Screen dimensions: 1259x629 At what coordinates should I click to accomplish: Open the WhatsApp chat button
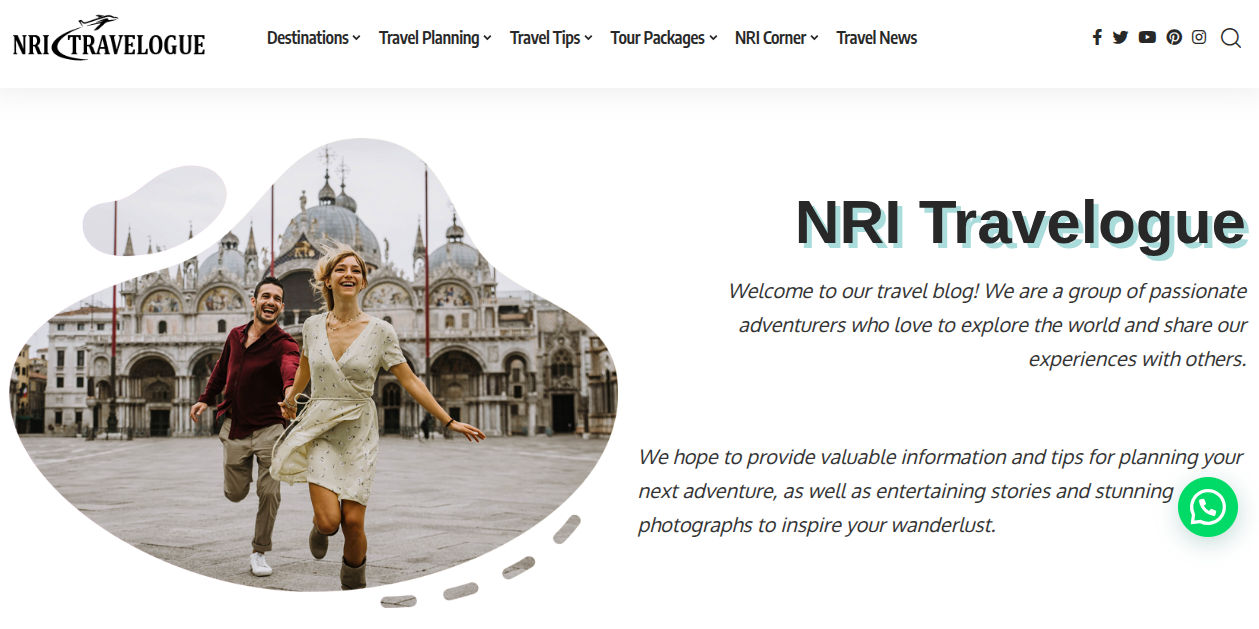pos(1208,507)
